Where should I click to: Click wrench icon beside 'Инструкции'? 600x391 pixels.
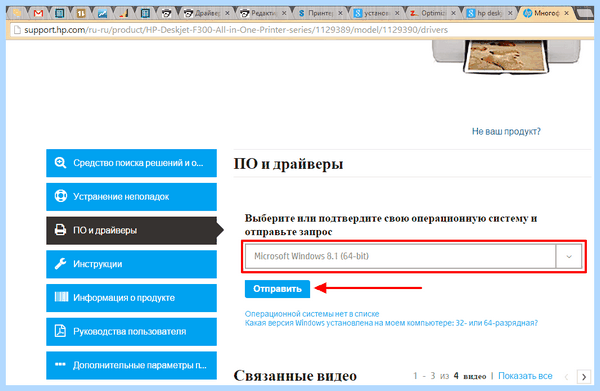click(x=60, y=264)
